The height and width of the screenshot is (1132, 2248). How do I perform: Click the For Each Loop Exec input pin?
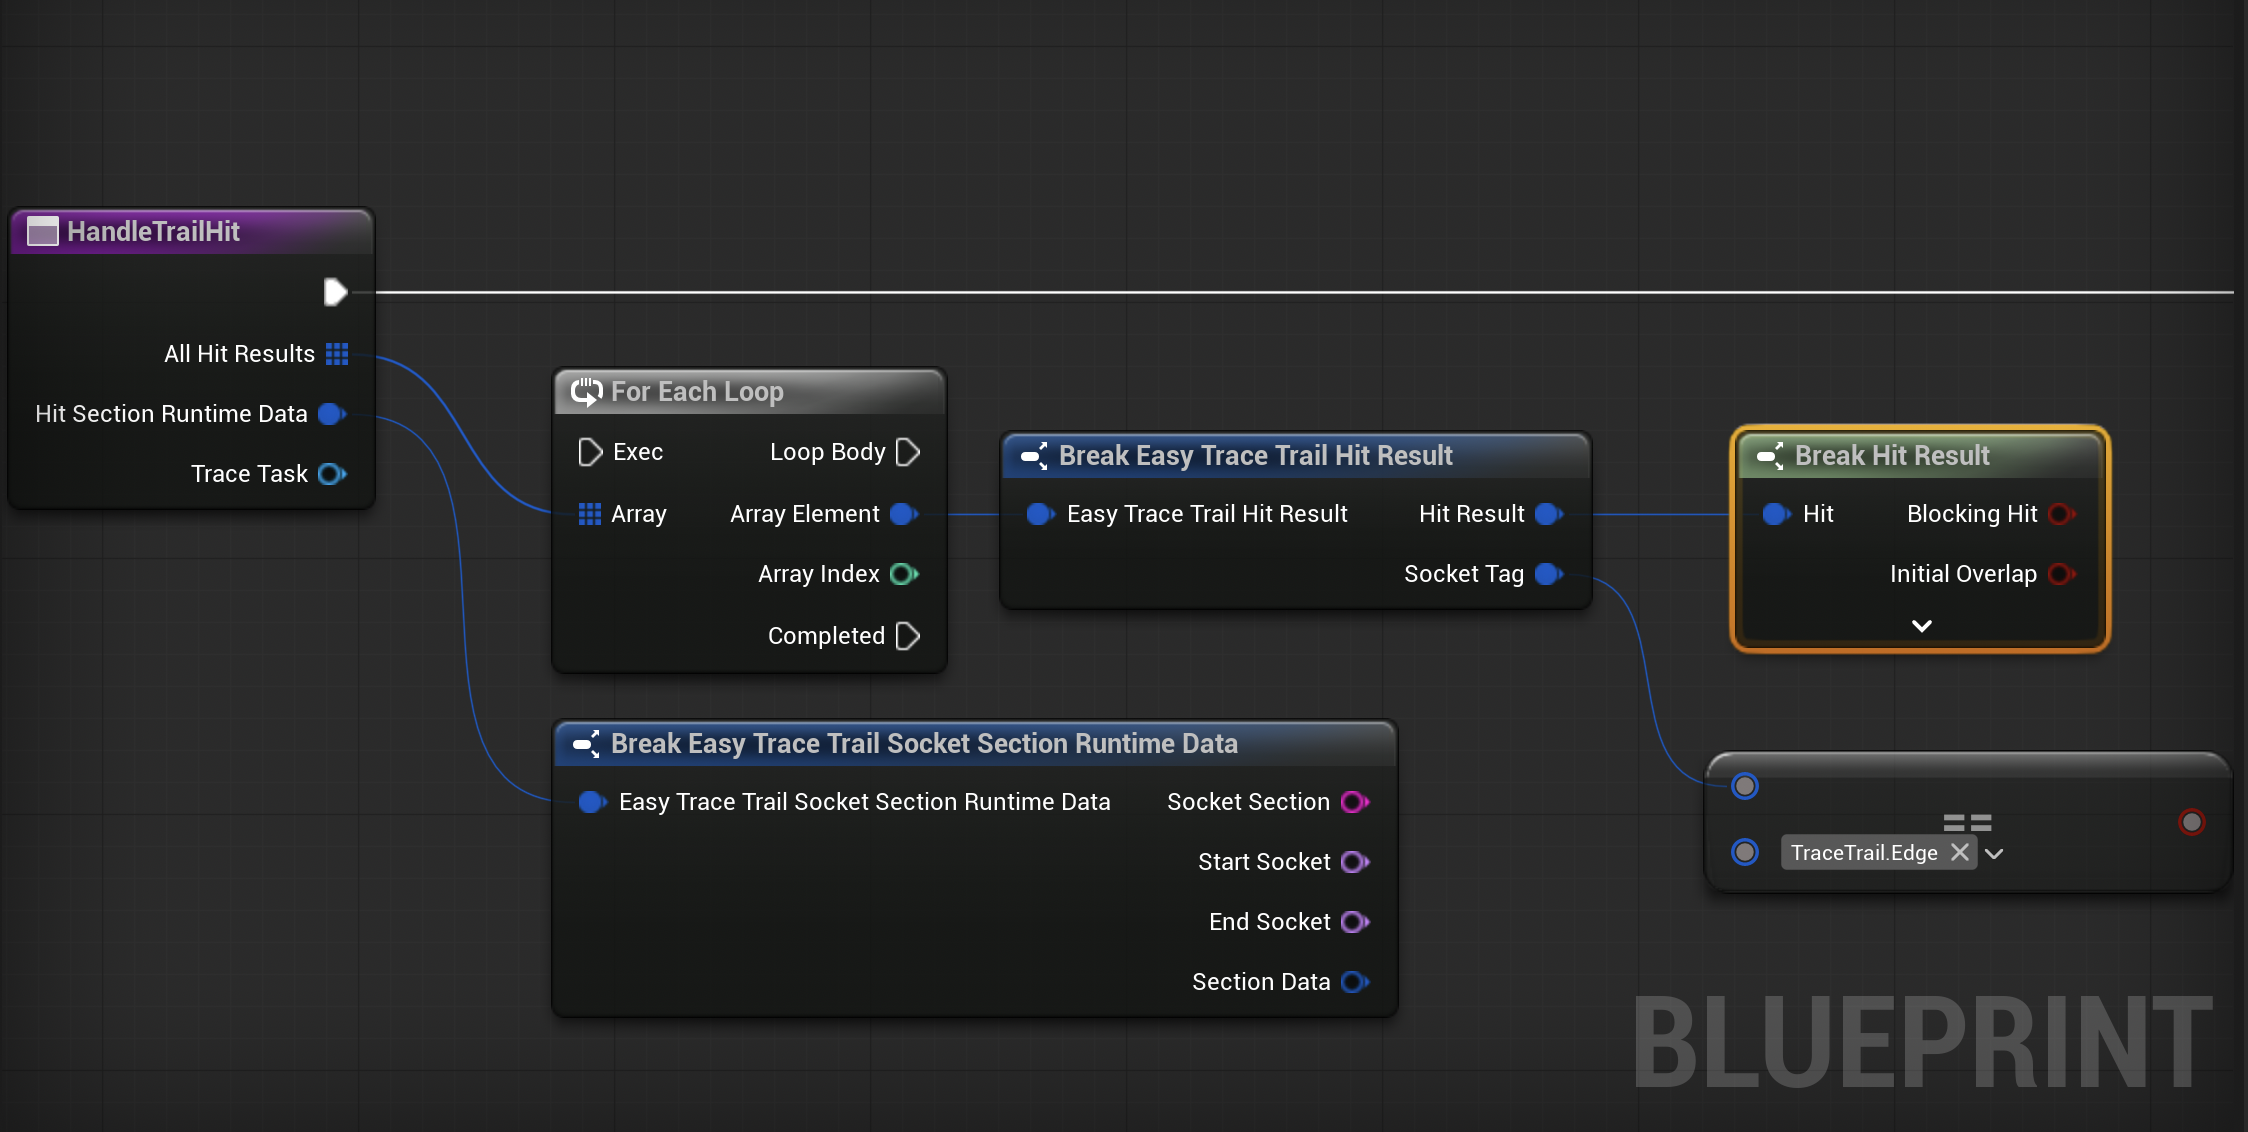point(590,452)
